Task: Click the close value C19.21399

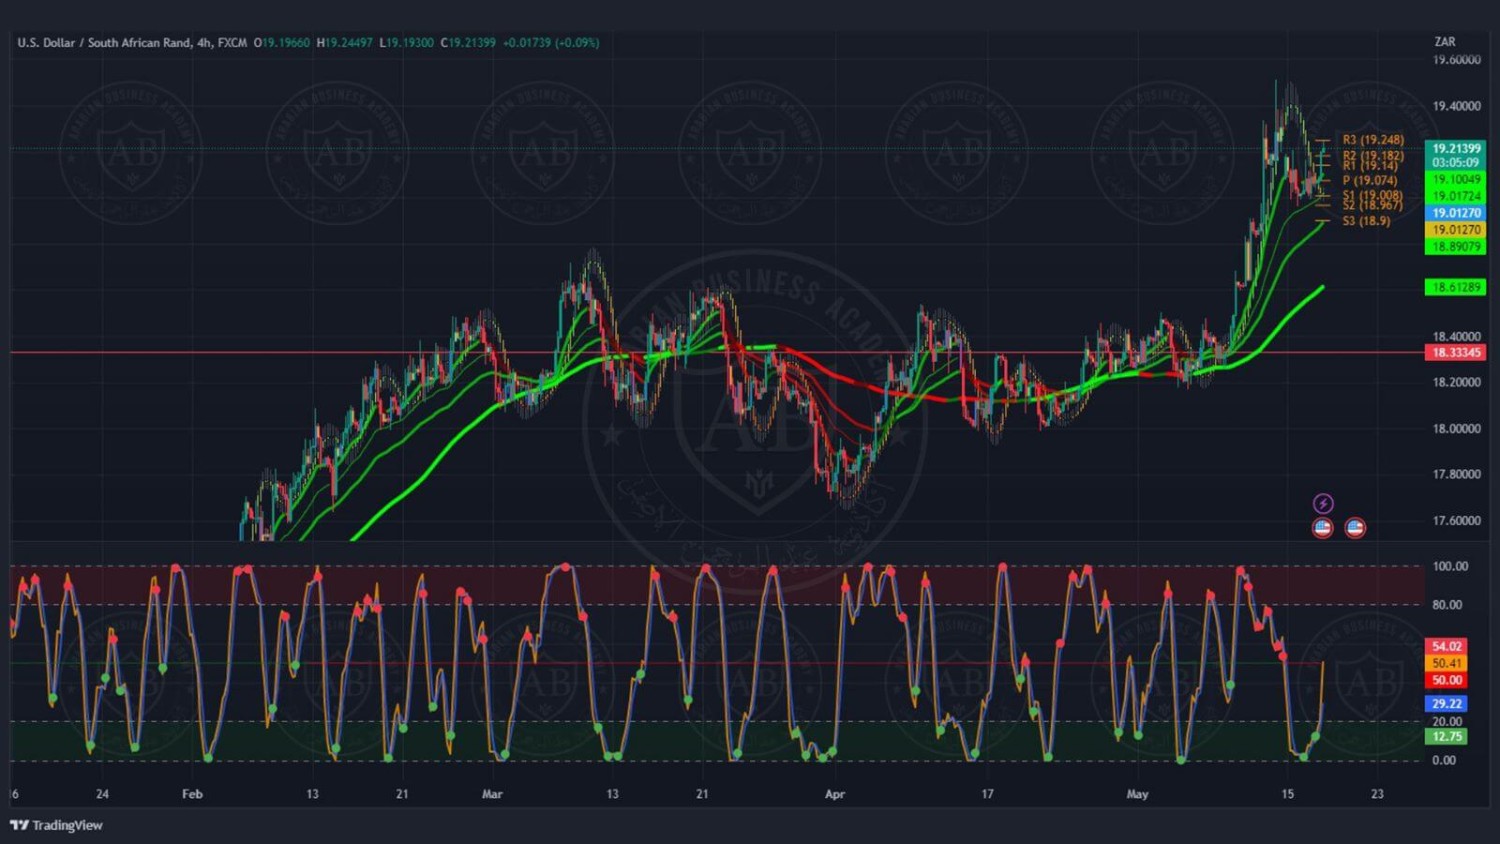Action: click(469, 43)
